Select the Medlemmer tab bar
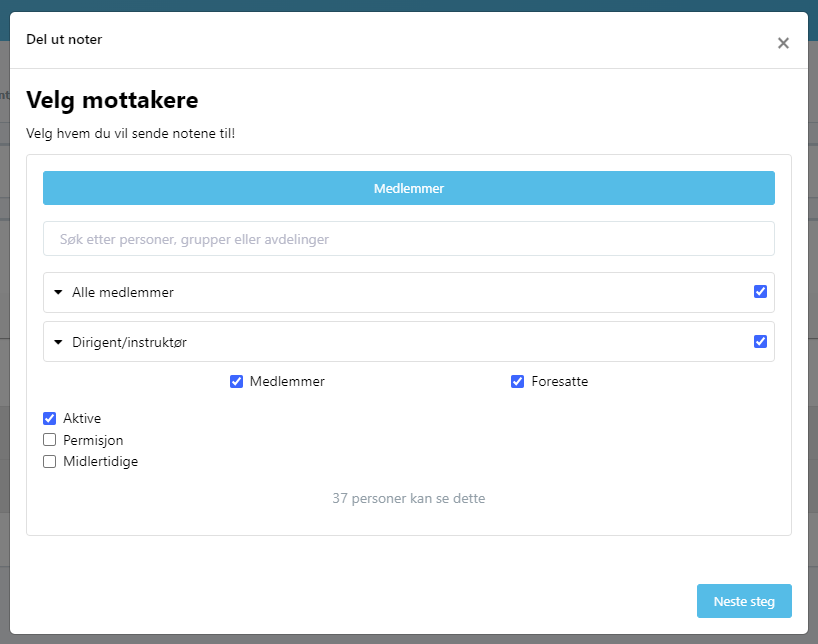Image resolution: width=818 pixels, height=644 pixels. (408, 188)
